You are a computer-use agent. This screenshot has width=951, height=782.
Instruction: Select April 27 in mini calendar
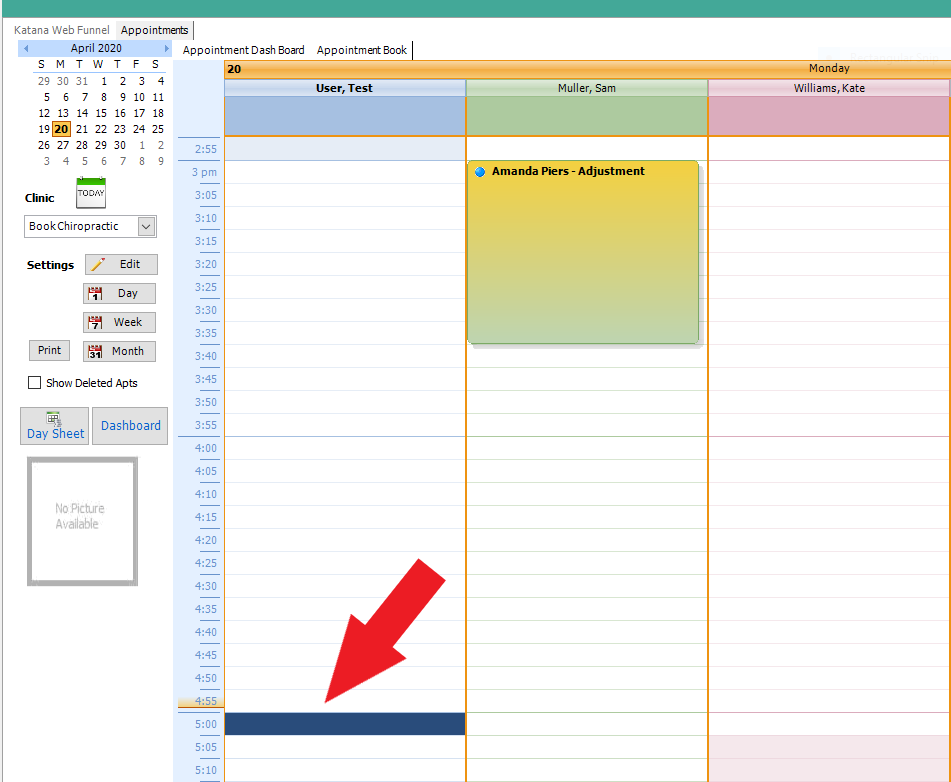tap(62, 145)
